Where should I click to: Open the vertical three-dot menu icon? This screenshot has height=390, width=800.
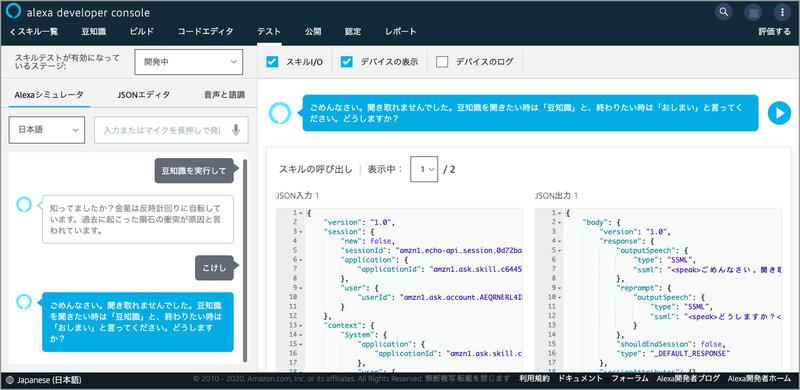pos(782,12)
